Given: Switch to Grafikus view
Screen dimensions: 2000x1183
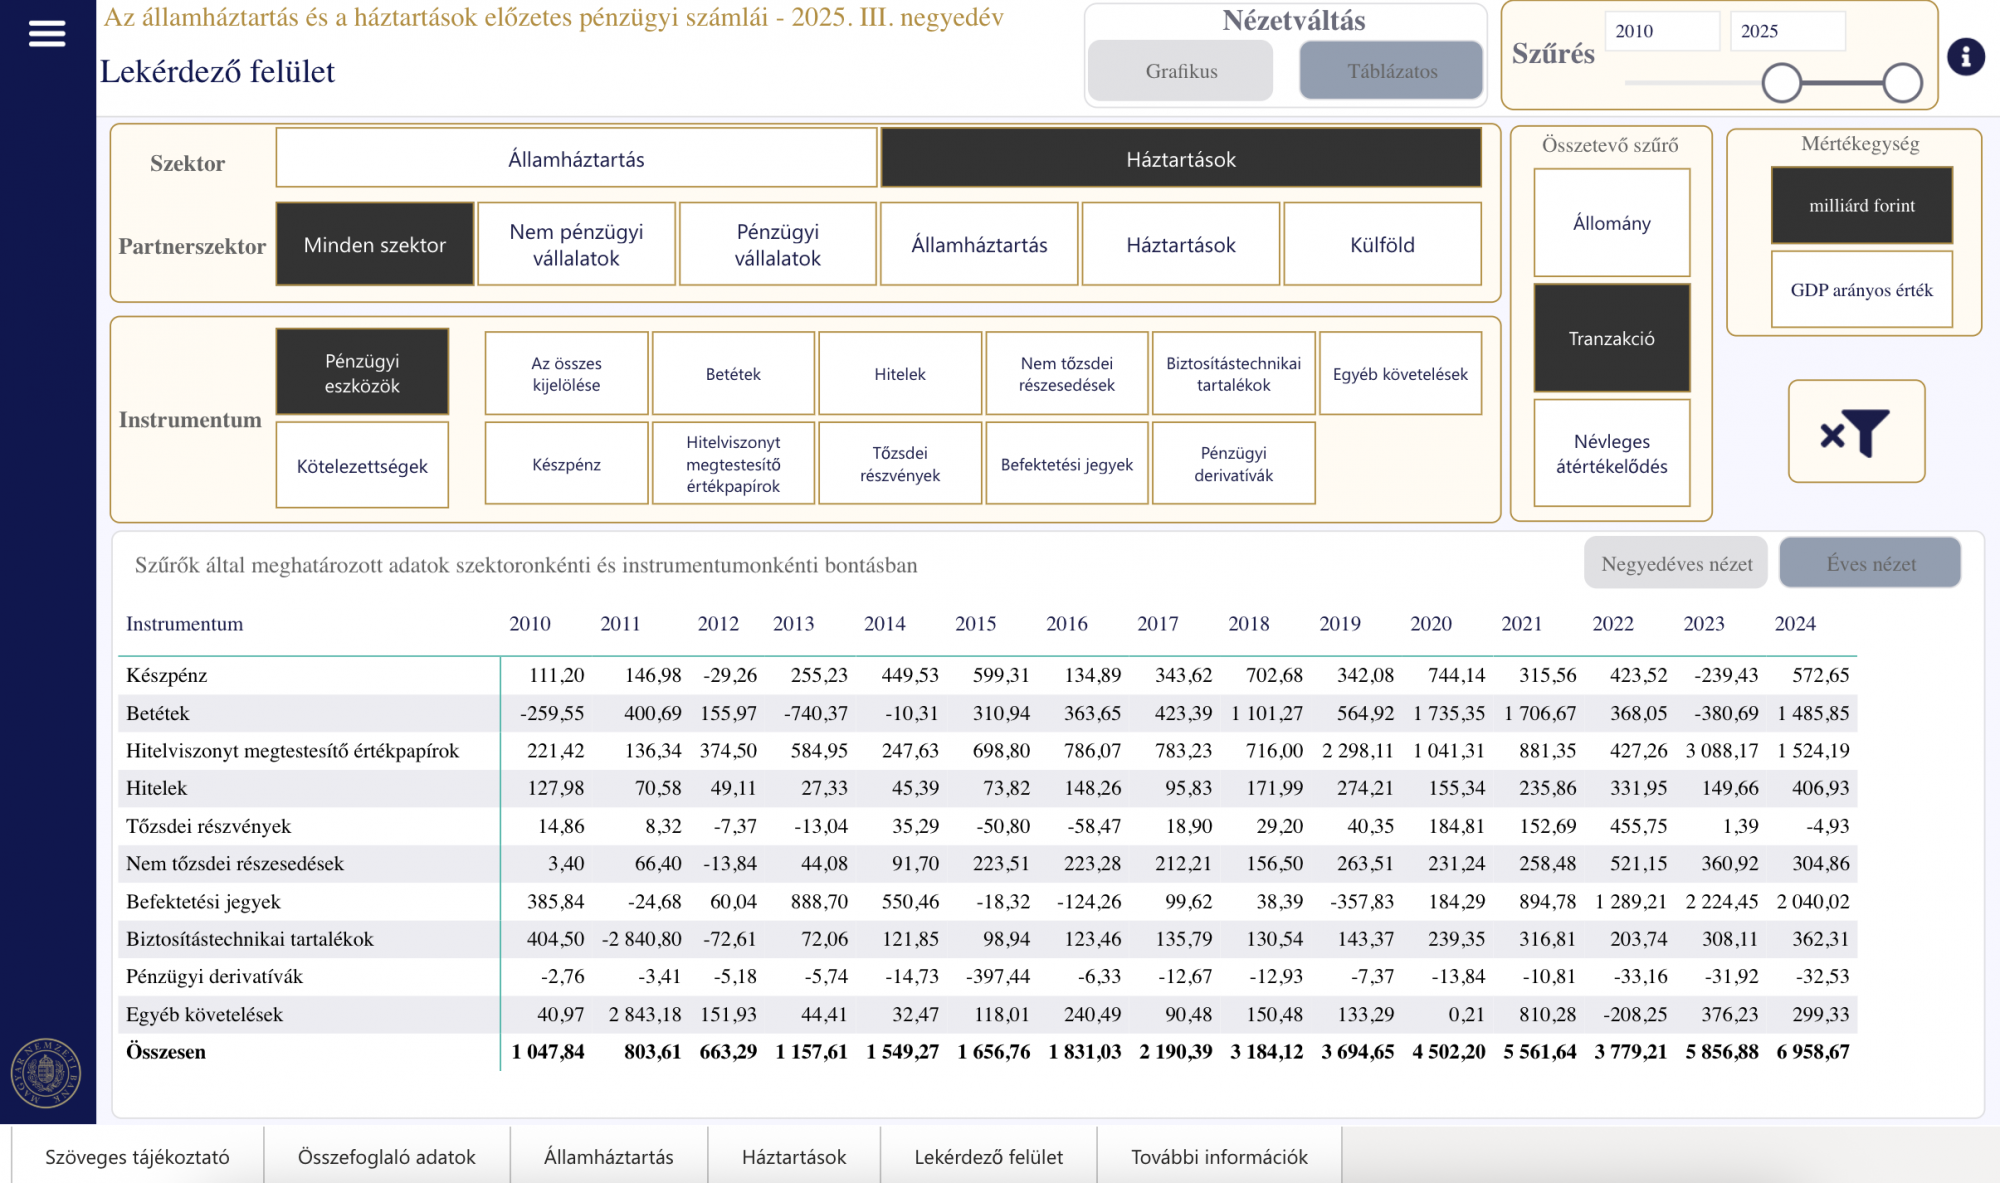Looking at the screenshot, I should (1181, 71).
